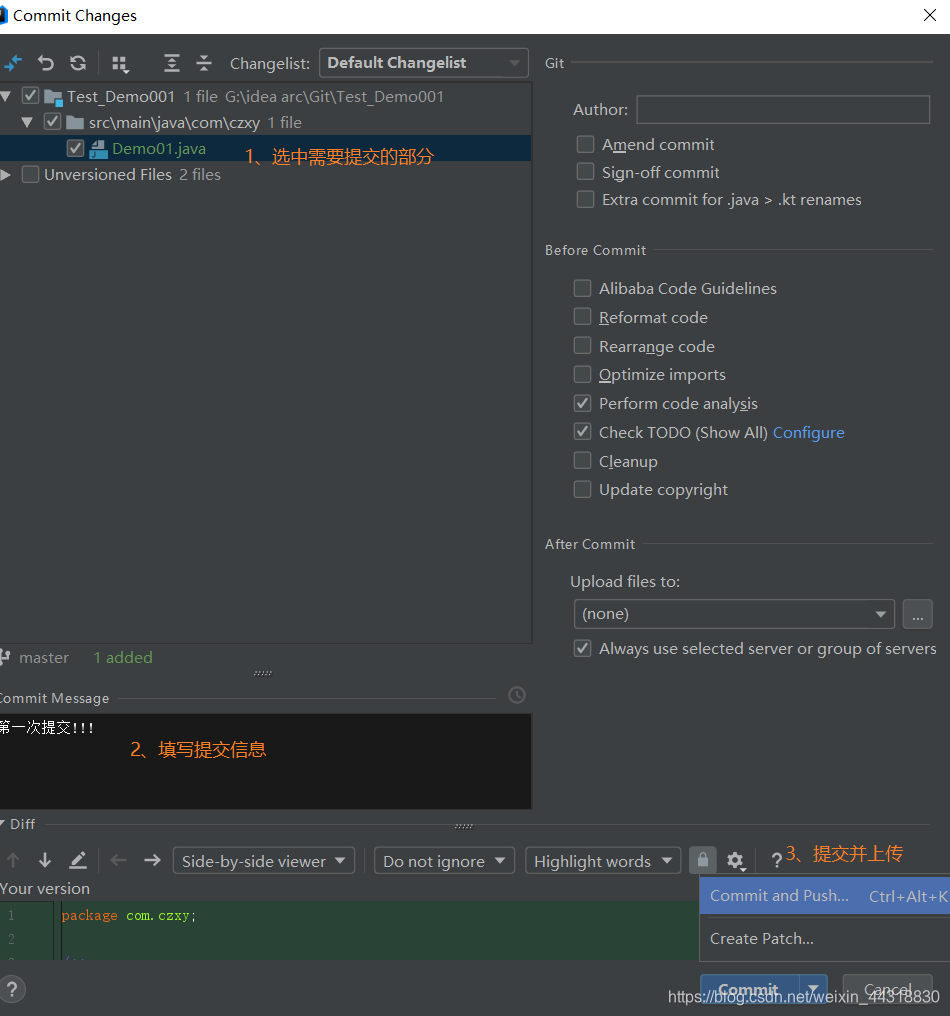Click the Refresh changes icon

(78, 63)
